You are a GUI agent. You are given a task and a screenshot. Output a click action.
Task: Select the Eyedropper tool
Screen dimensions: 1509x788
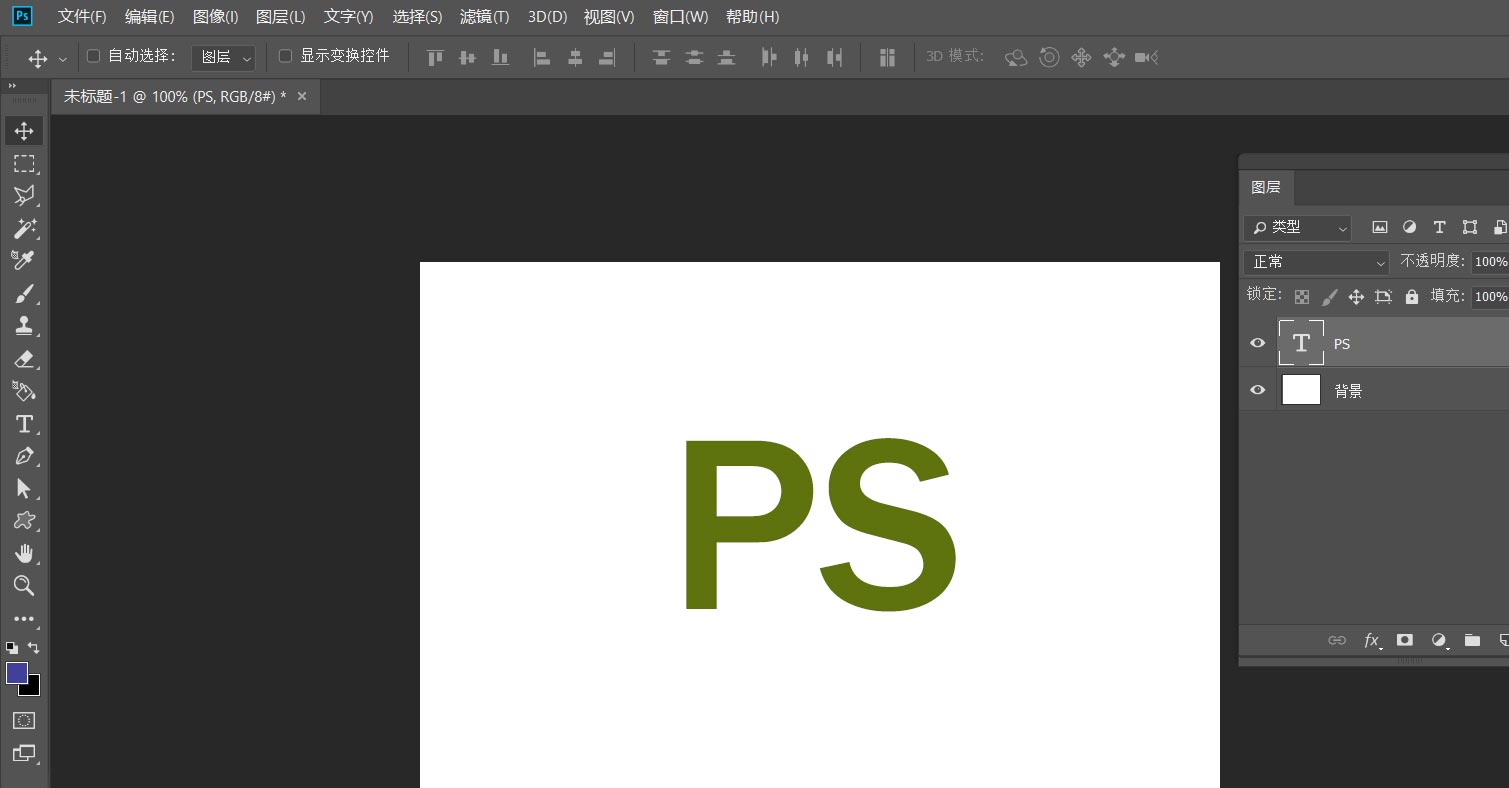24,260
